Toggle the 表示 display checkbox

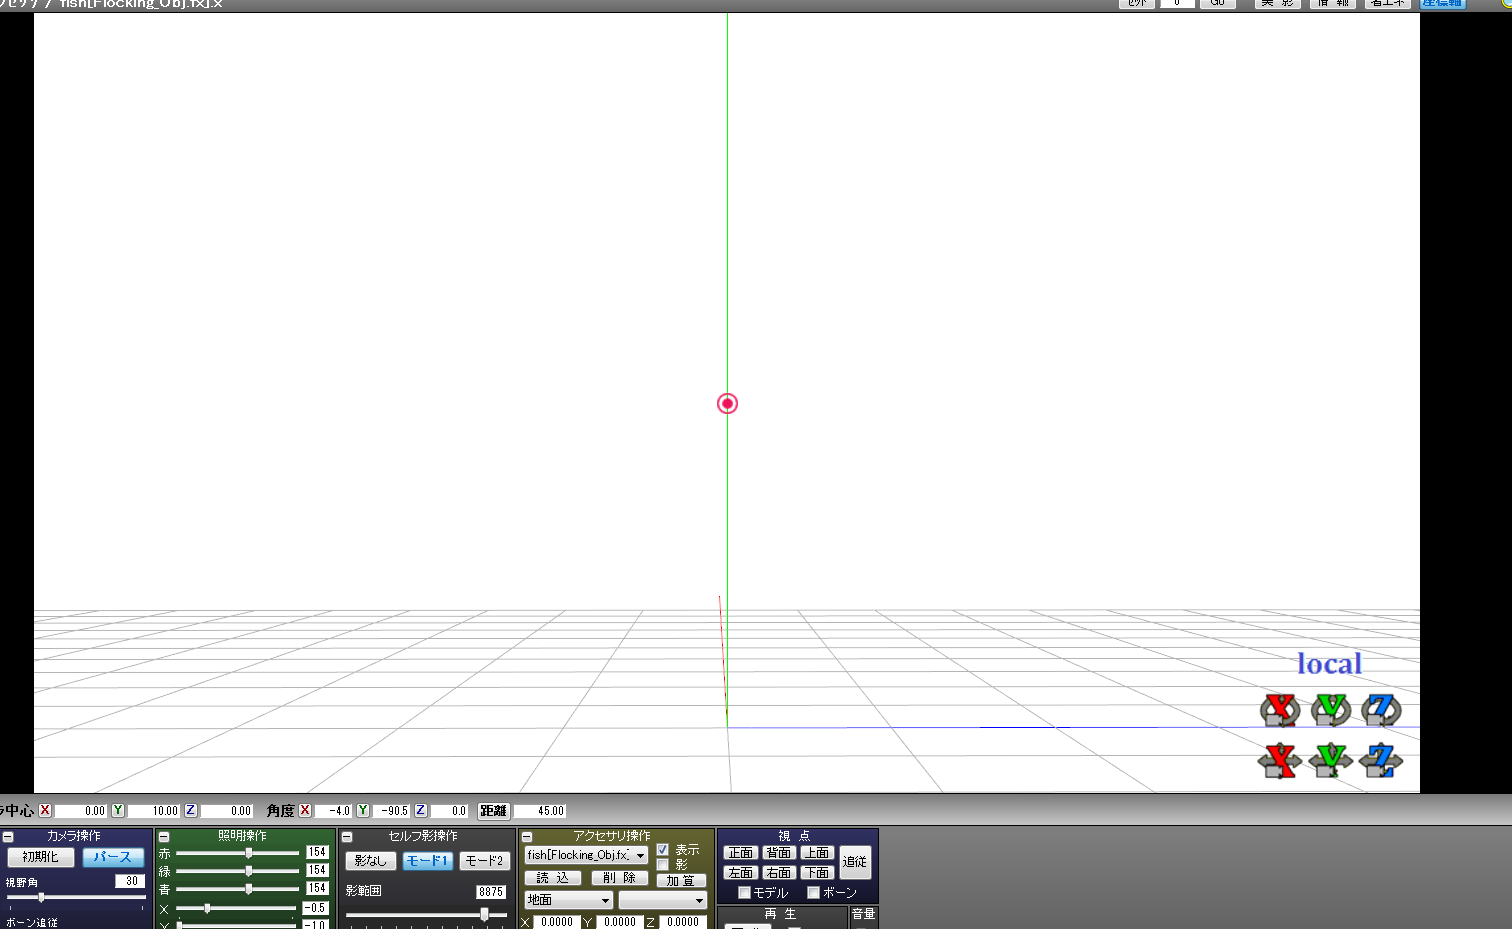click(x=662, y=850)
